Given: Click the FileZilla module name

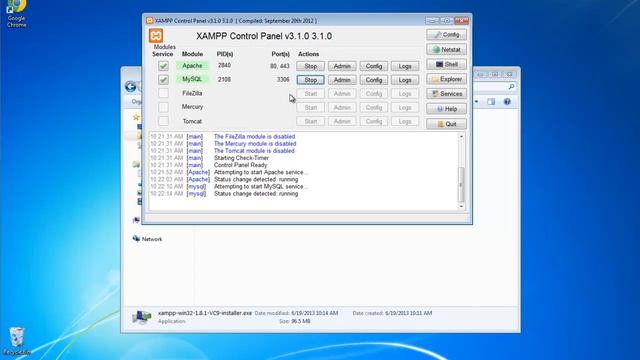Looking at the screenshot, I should tap(192, 93).
